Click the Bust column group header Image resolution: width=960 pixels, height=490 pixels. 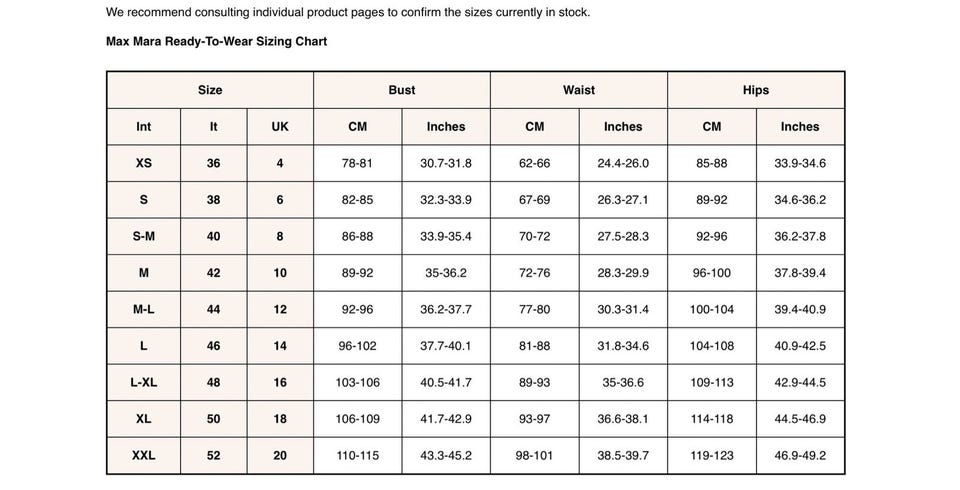point(402,90)
